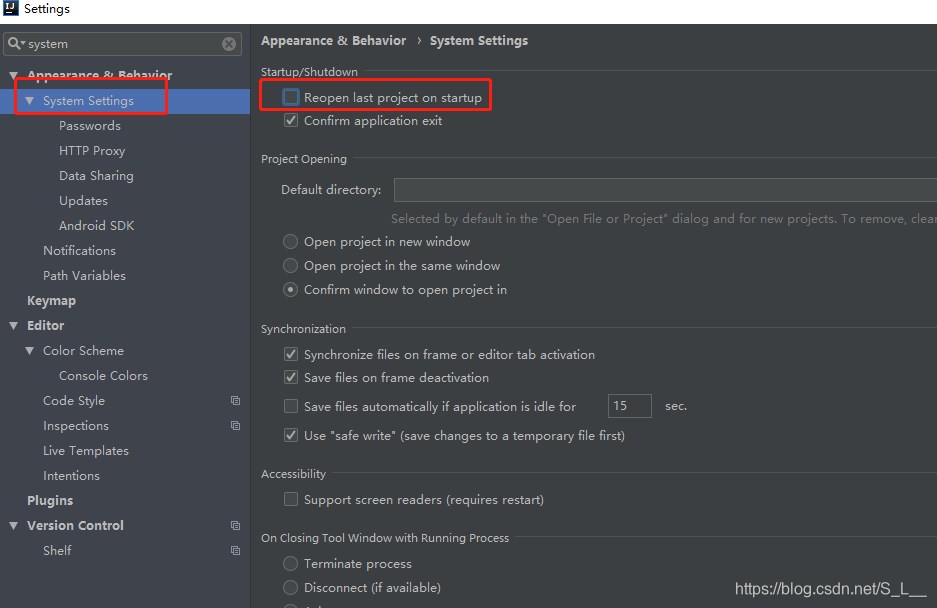
Task: Open the Code Style settings
Action: [74, 401]
